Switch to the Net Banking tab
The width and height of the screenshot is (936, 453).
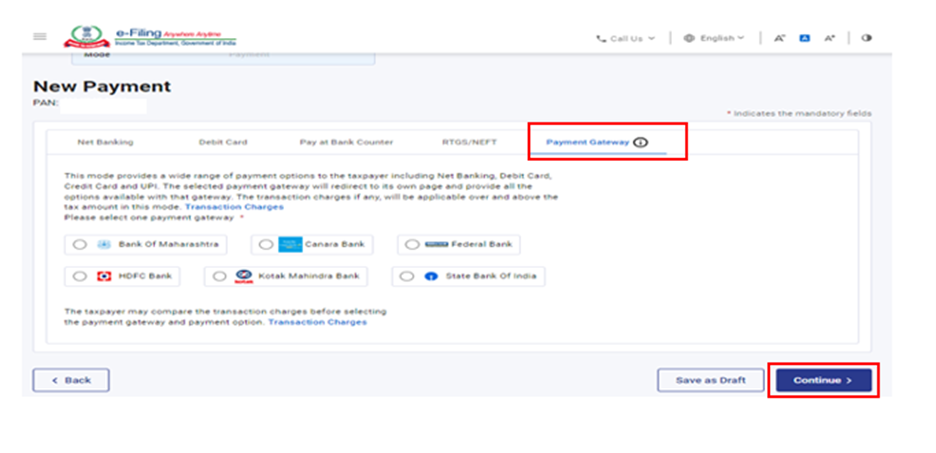point(105,142)
